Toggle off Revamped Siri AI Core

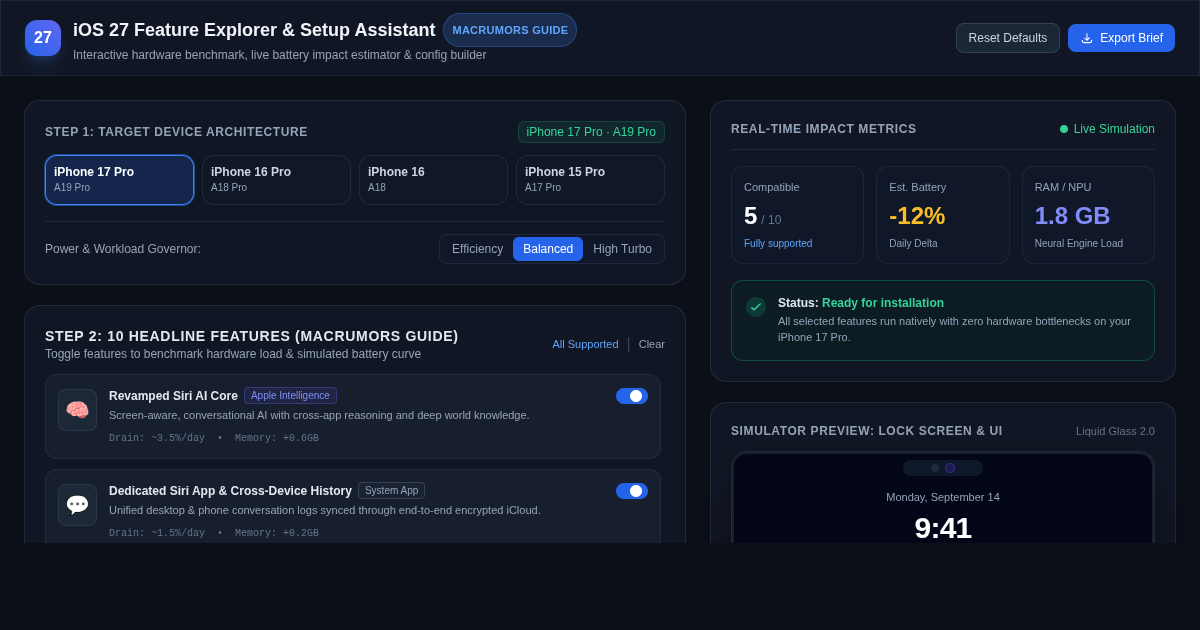coord(632,396)
